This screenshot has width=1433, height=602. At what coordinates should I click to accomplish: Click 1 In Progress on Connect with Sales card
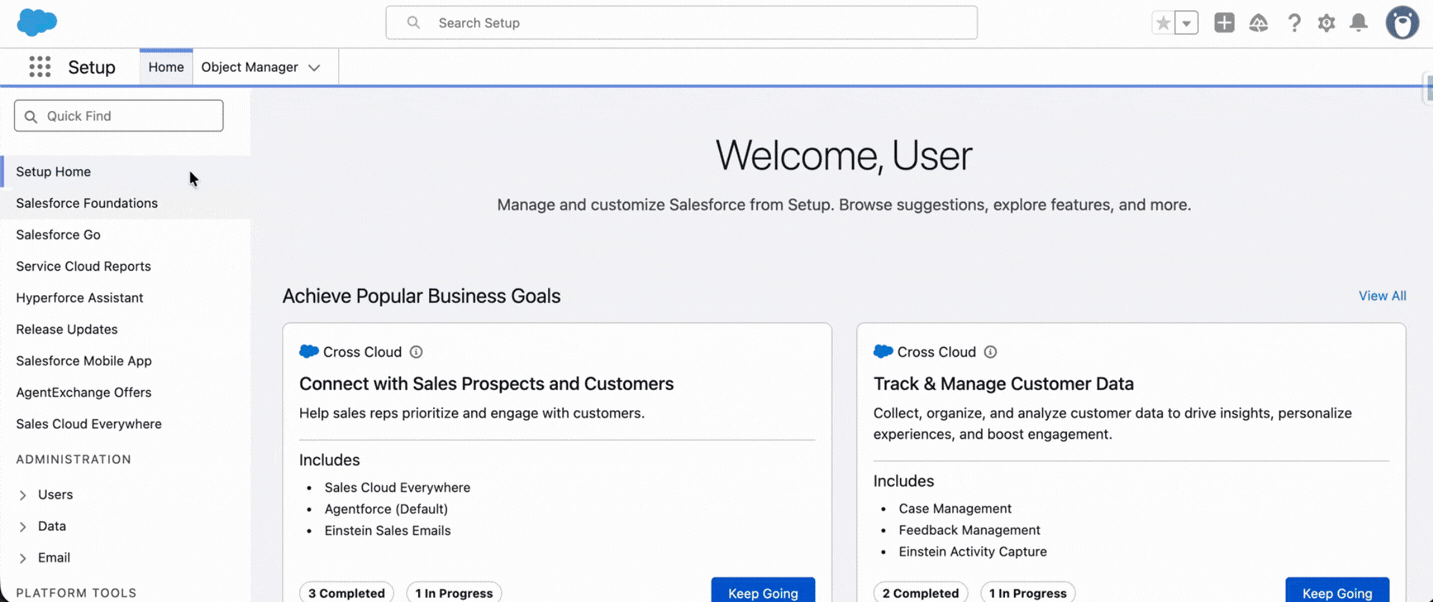tap(454, 592)
